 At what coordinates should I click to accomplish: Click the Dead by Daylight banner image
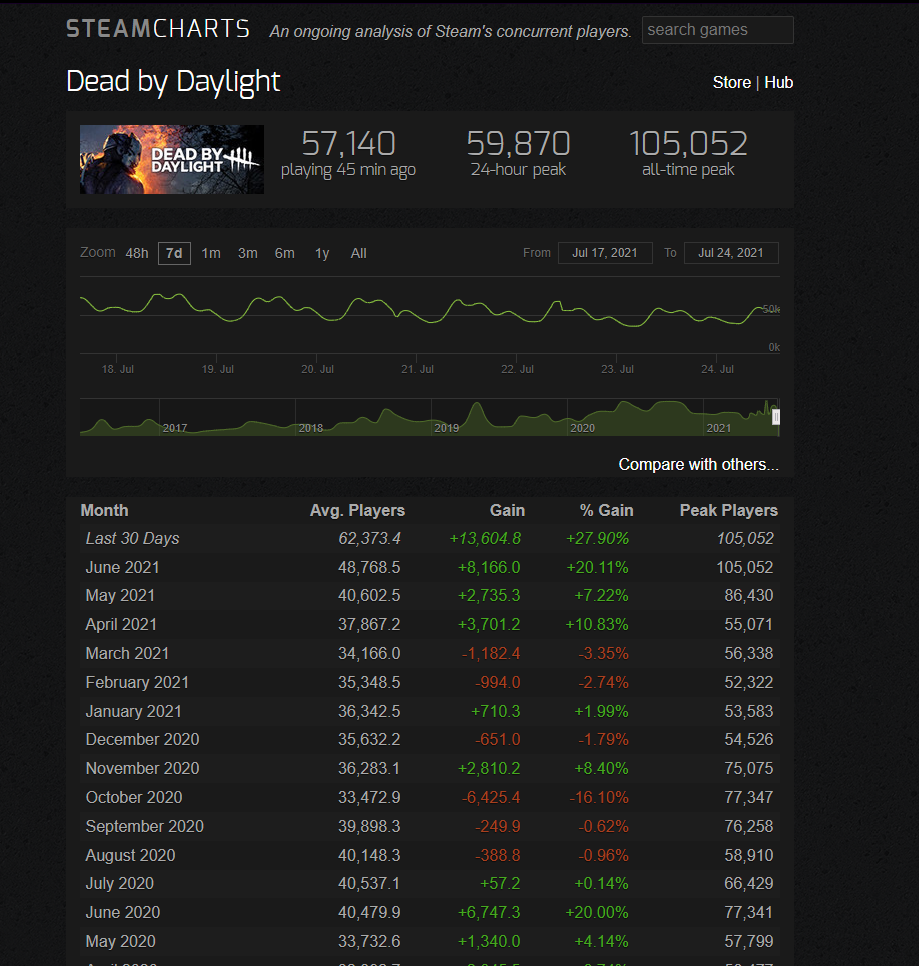pyautogui.click(x=172, y=160)
